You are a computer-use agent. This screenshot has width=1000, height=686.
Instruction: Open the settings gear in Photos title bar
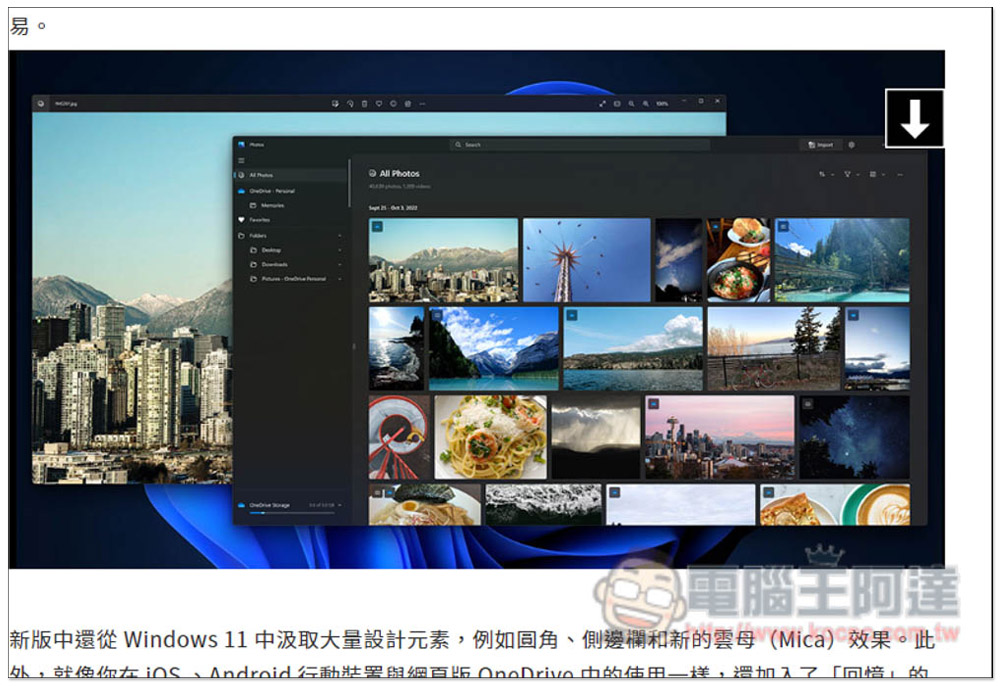pos(851,145)
